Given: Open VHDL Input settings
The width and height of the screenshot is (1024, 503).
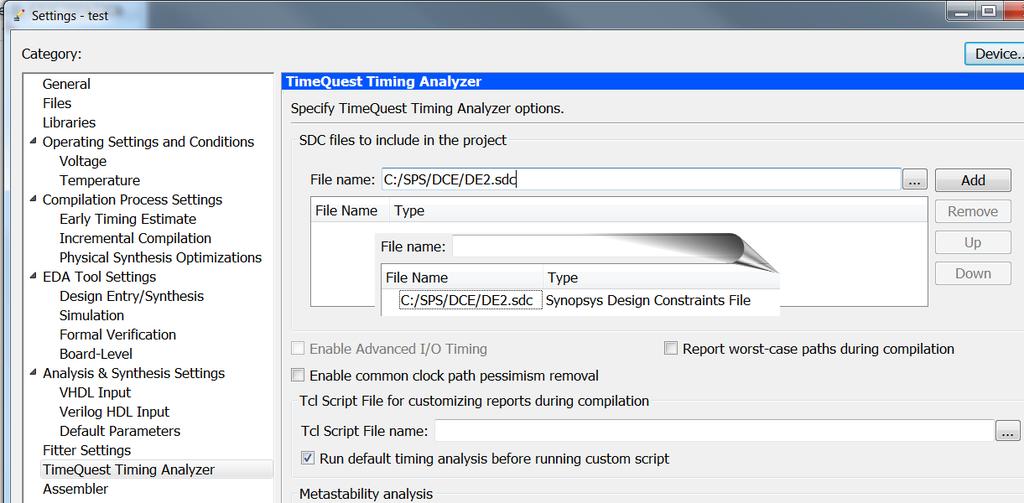Looking at the screenshot, I should click(95, 392).
